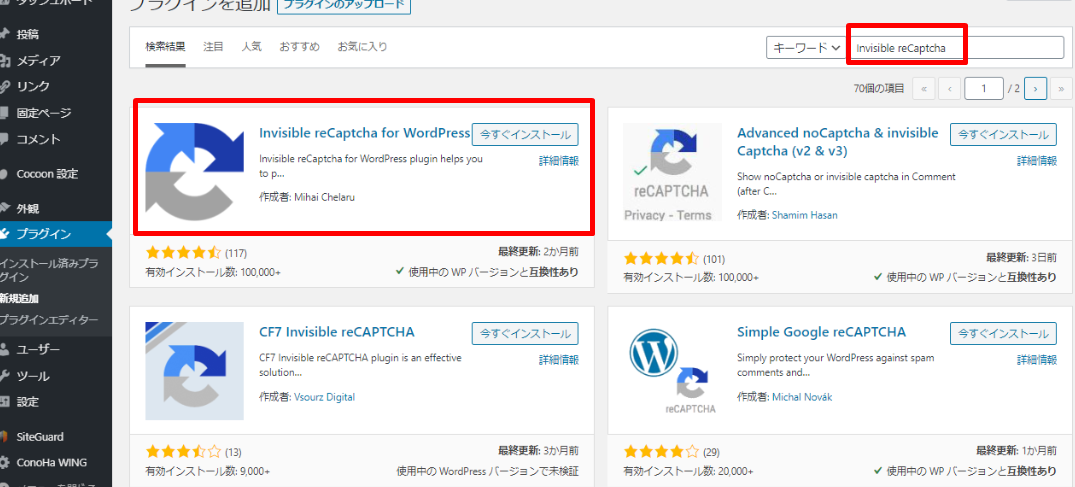1075x487 pixels.
Task: Click the CF7 Invisible reCAPTCHA plugin icon
Action: pyautogui.click(x=194, y=370)
